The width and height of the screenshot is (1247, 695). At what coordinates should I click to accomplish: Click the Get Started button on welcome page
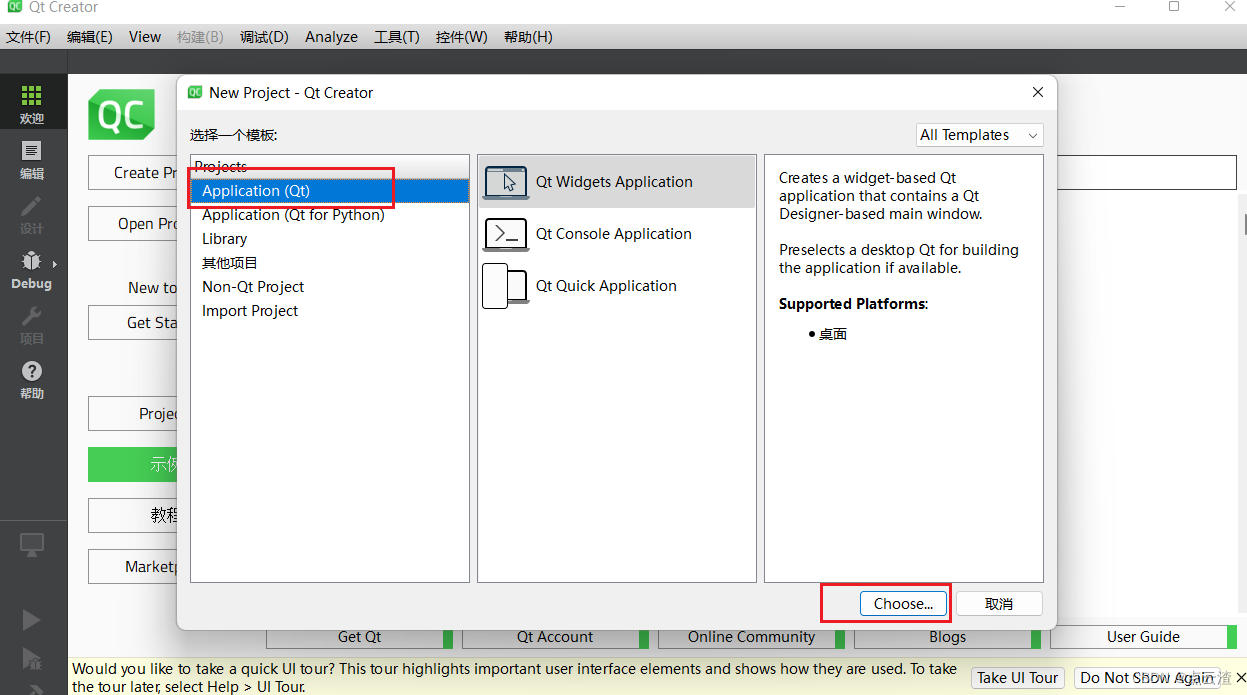click(133, 323)
